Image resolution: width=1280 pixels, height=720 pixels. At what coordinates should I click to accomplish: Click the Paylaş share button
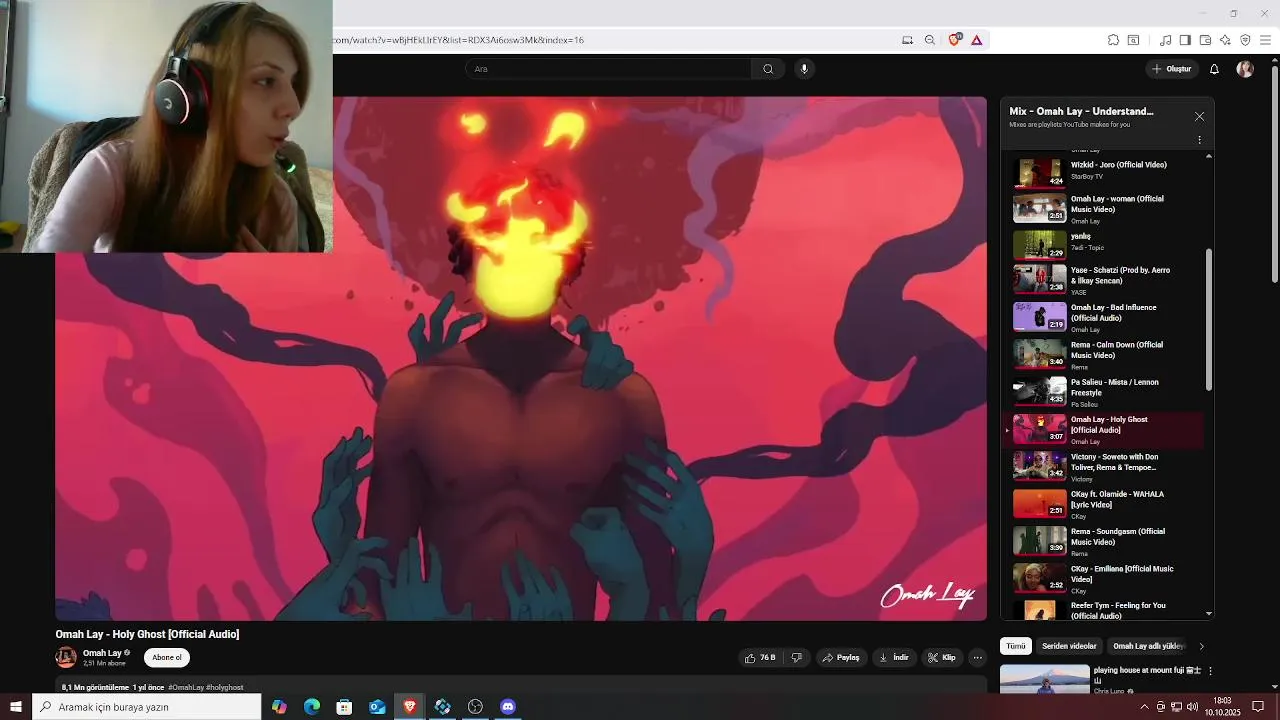(840, 658)
